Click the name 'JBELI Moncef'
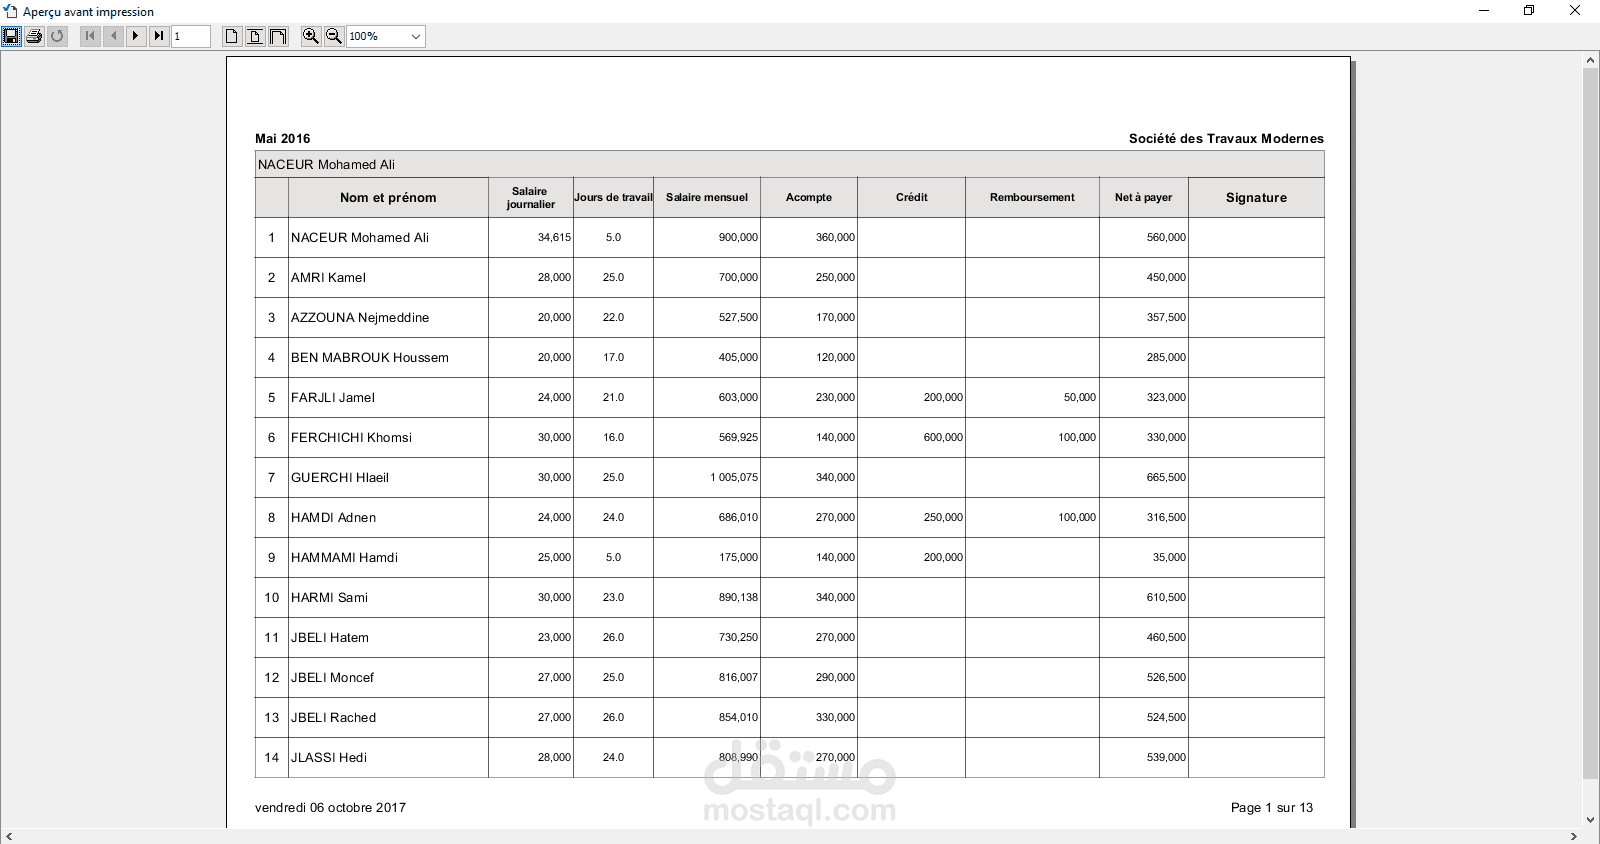This screenshot has width=1600, height=844. pos(332,677)
